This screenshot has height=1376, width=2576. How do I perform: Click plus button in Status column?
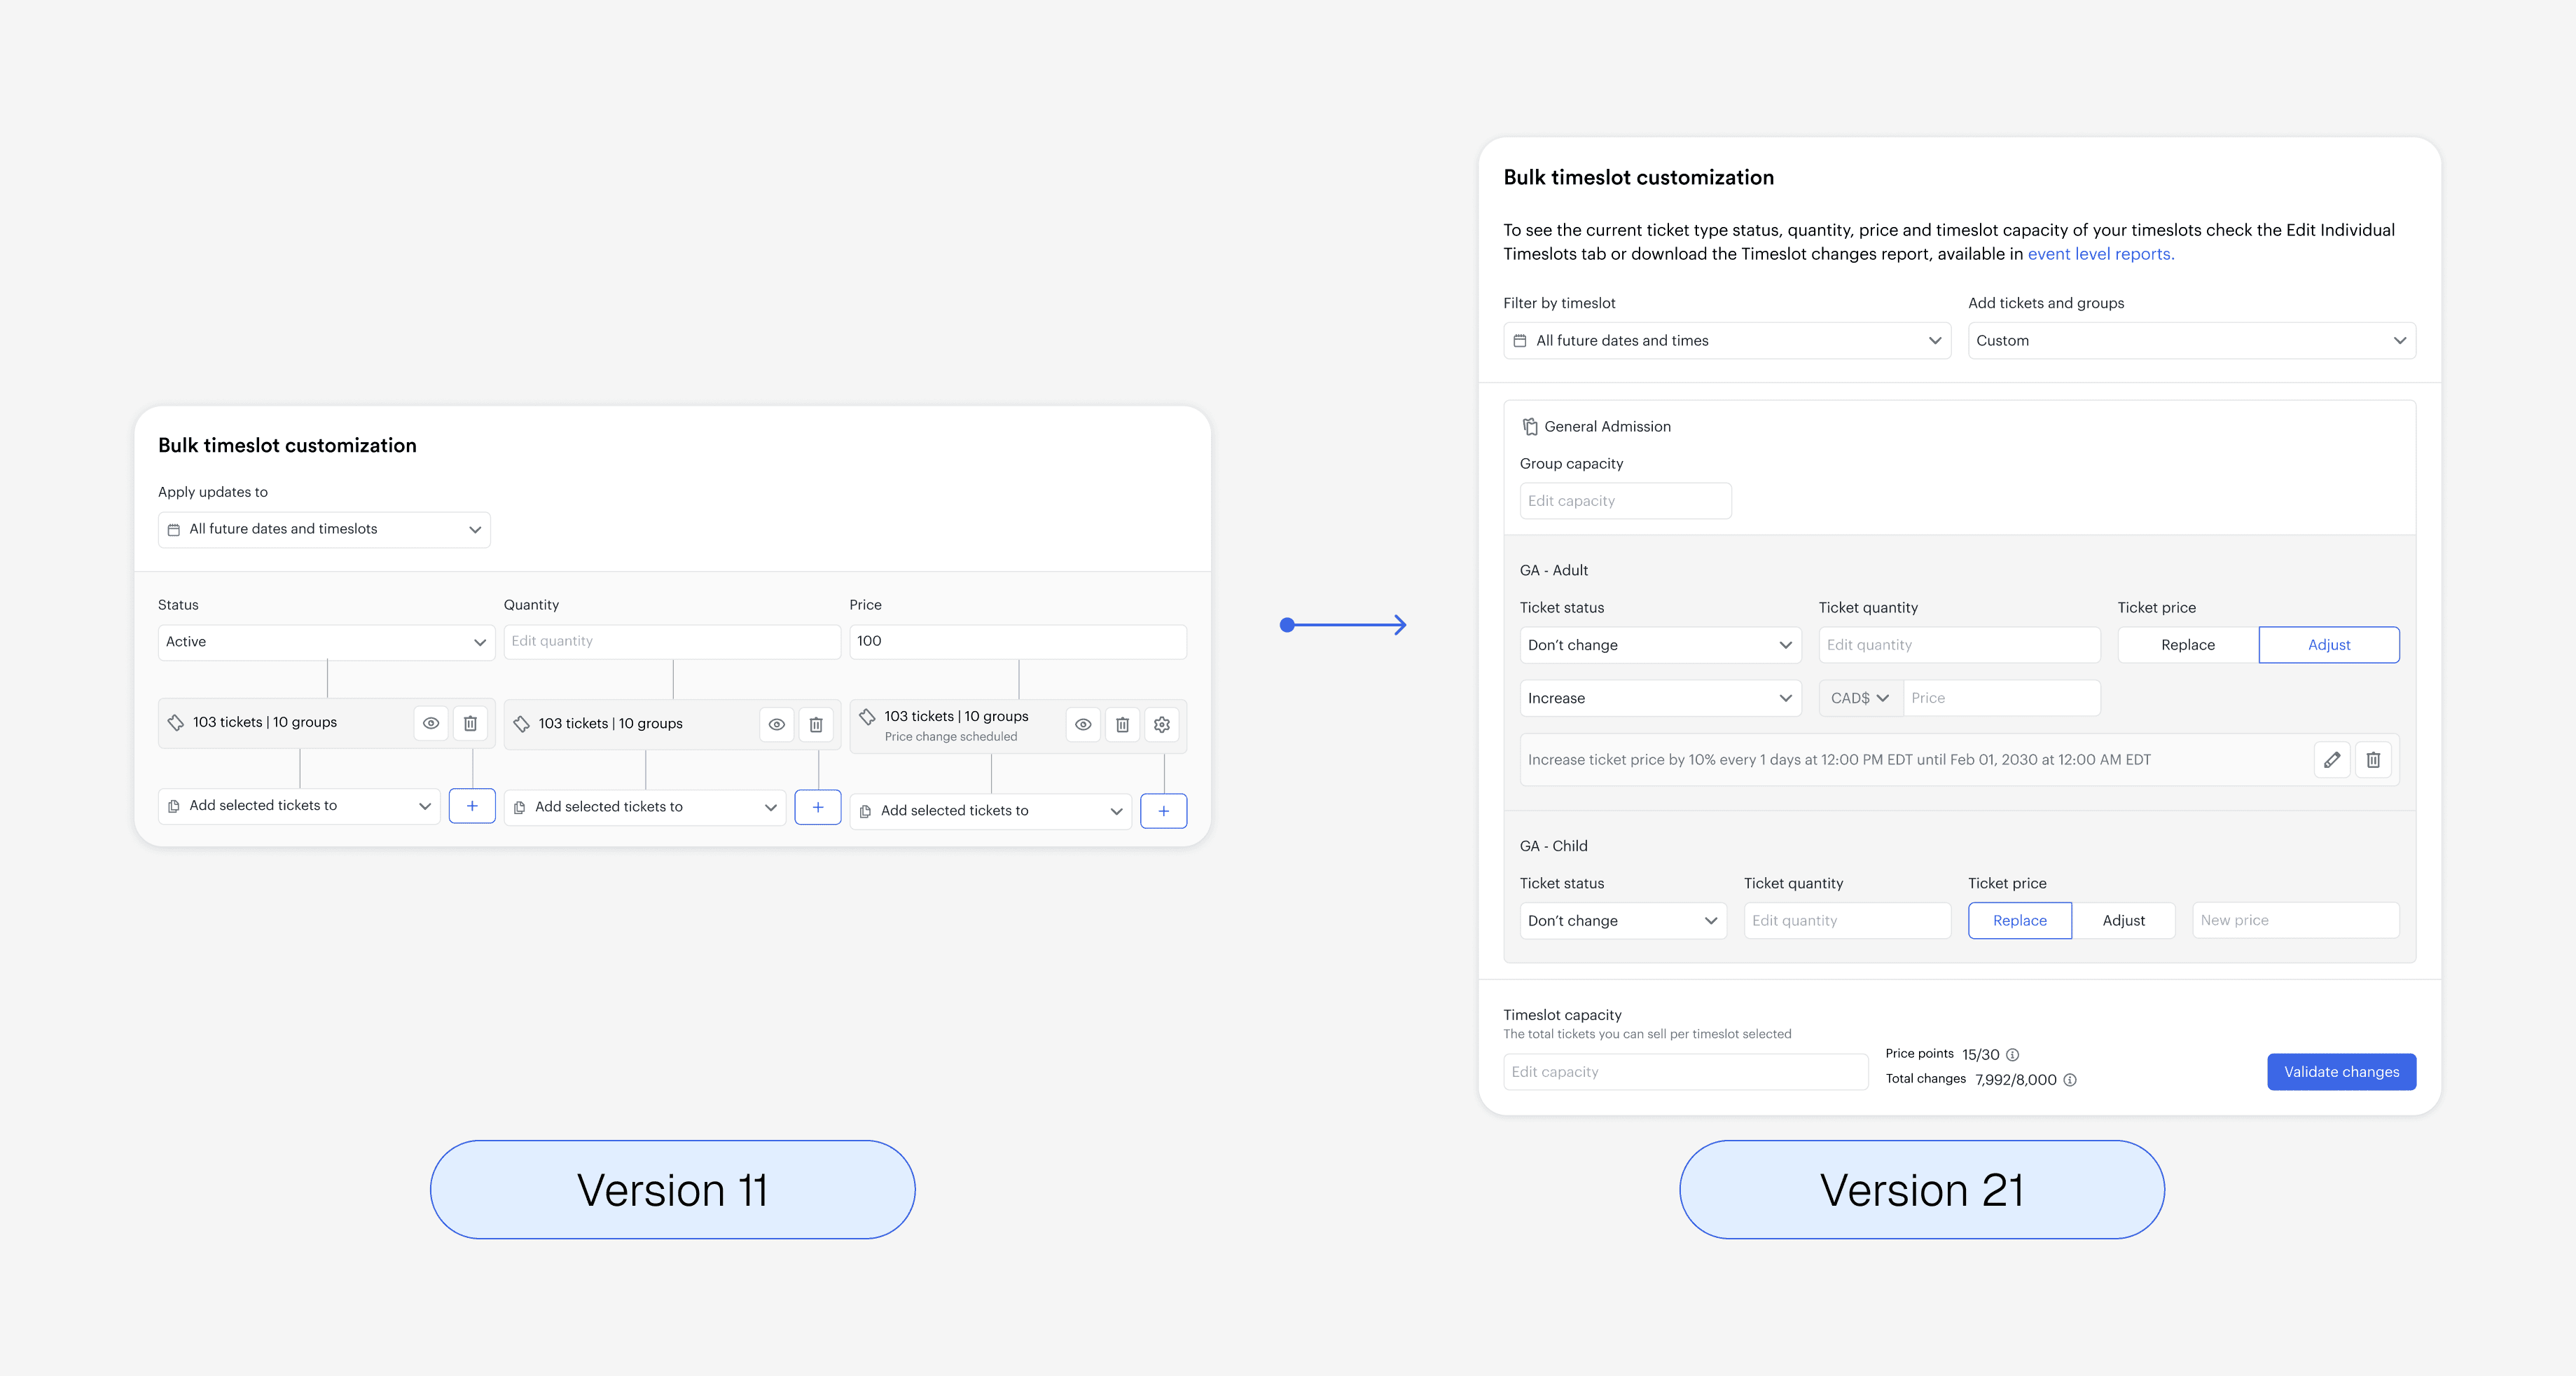coord(472,806)
